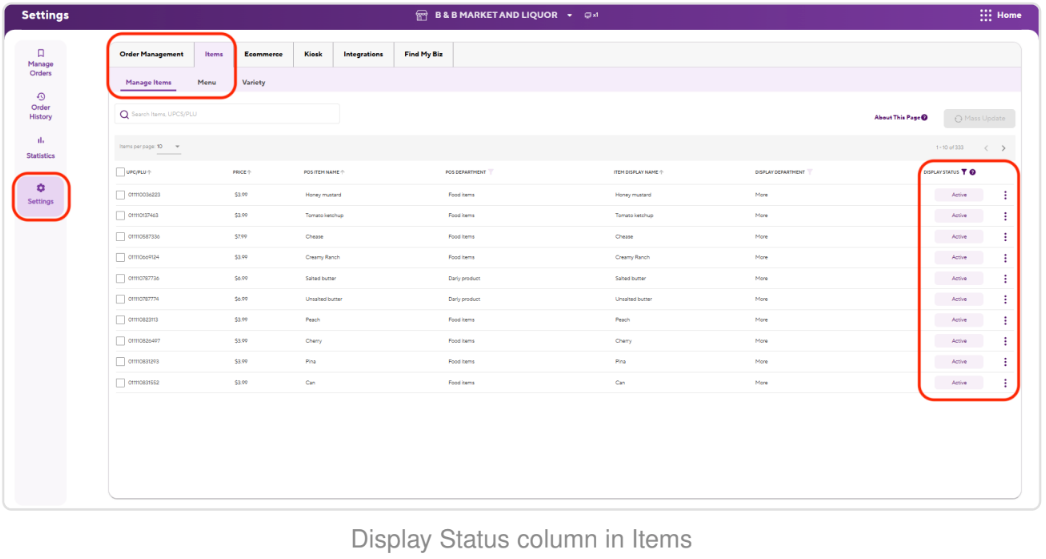Switch to the Items tab
The width and height of the screenshot is (1046, 559).
pos(213,54)
